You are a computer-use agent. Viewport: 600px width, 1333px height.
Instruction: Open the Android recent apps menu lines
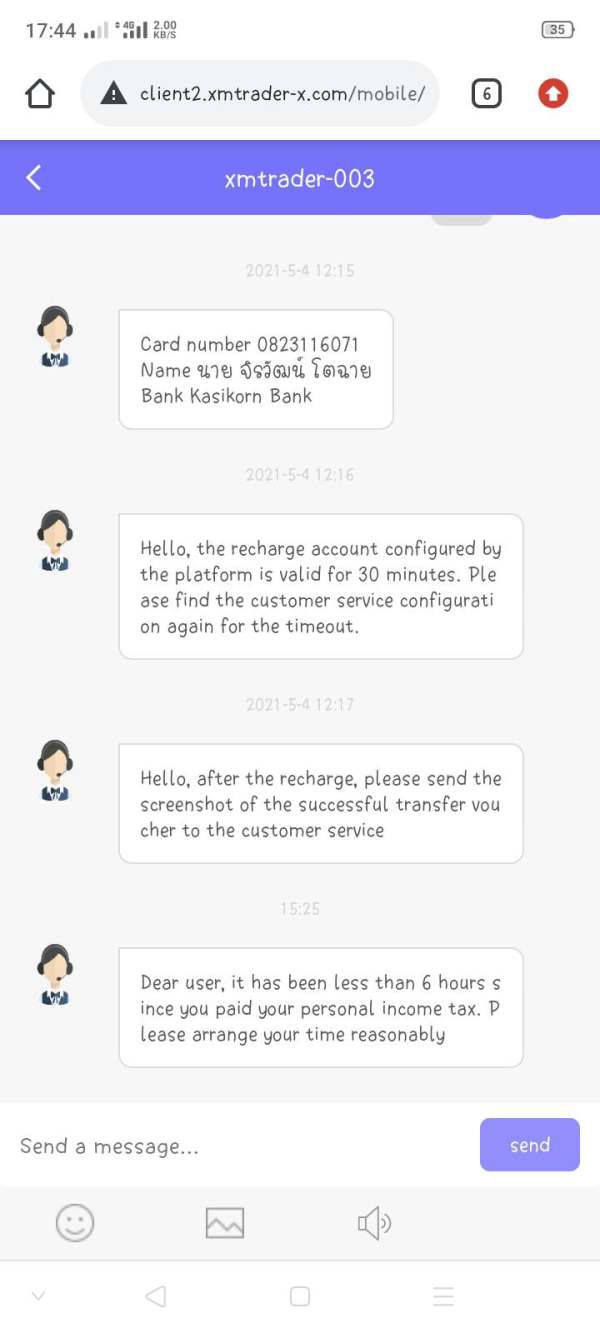point(444,1296)
